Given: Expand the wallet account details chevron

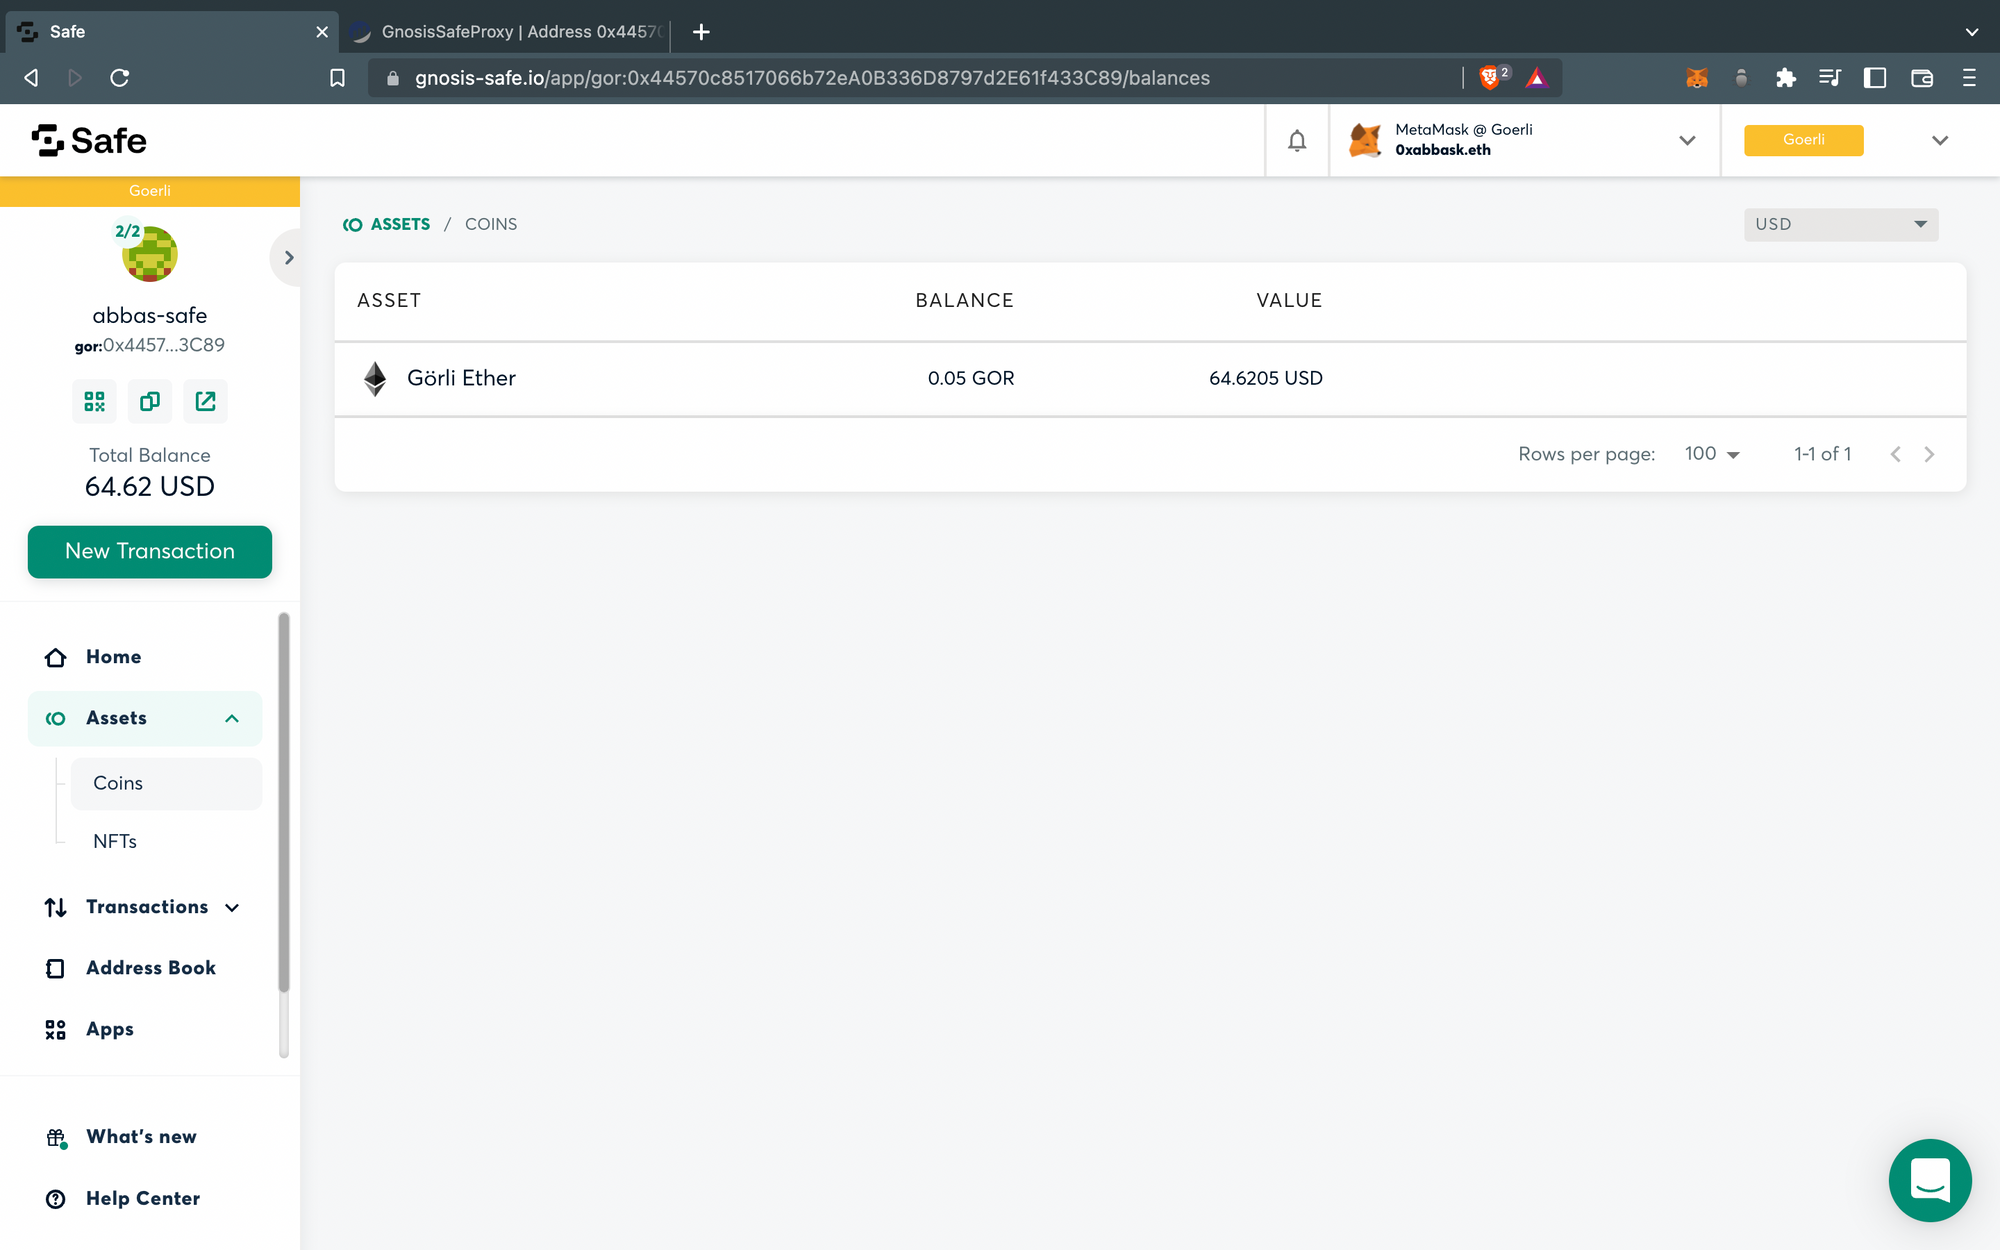Looking at the screenshot, I should (x=1687, y=140).
